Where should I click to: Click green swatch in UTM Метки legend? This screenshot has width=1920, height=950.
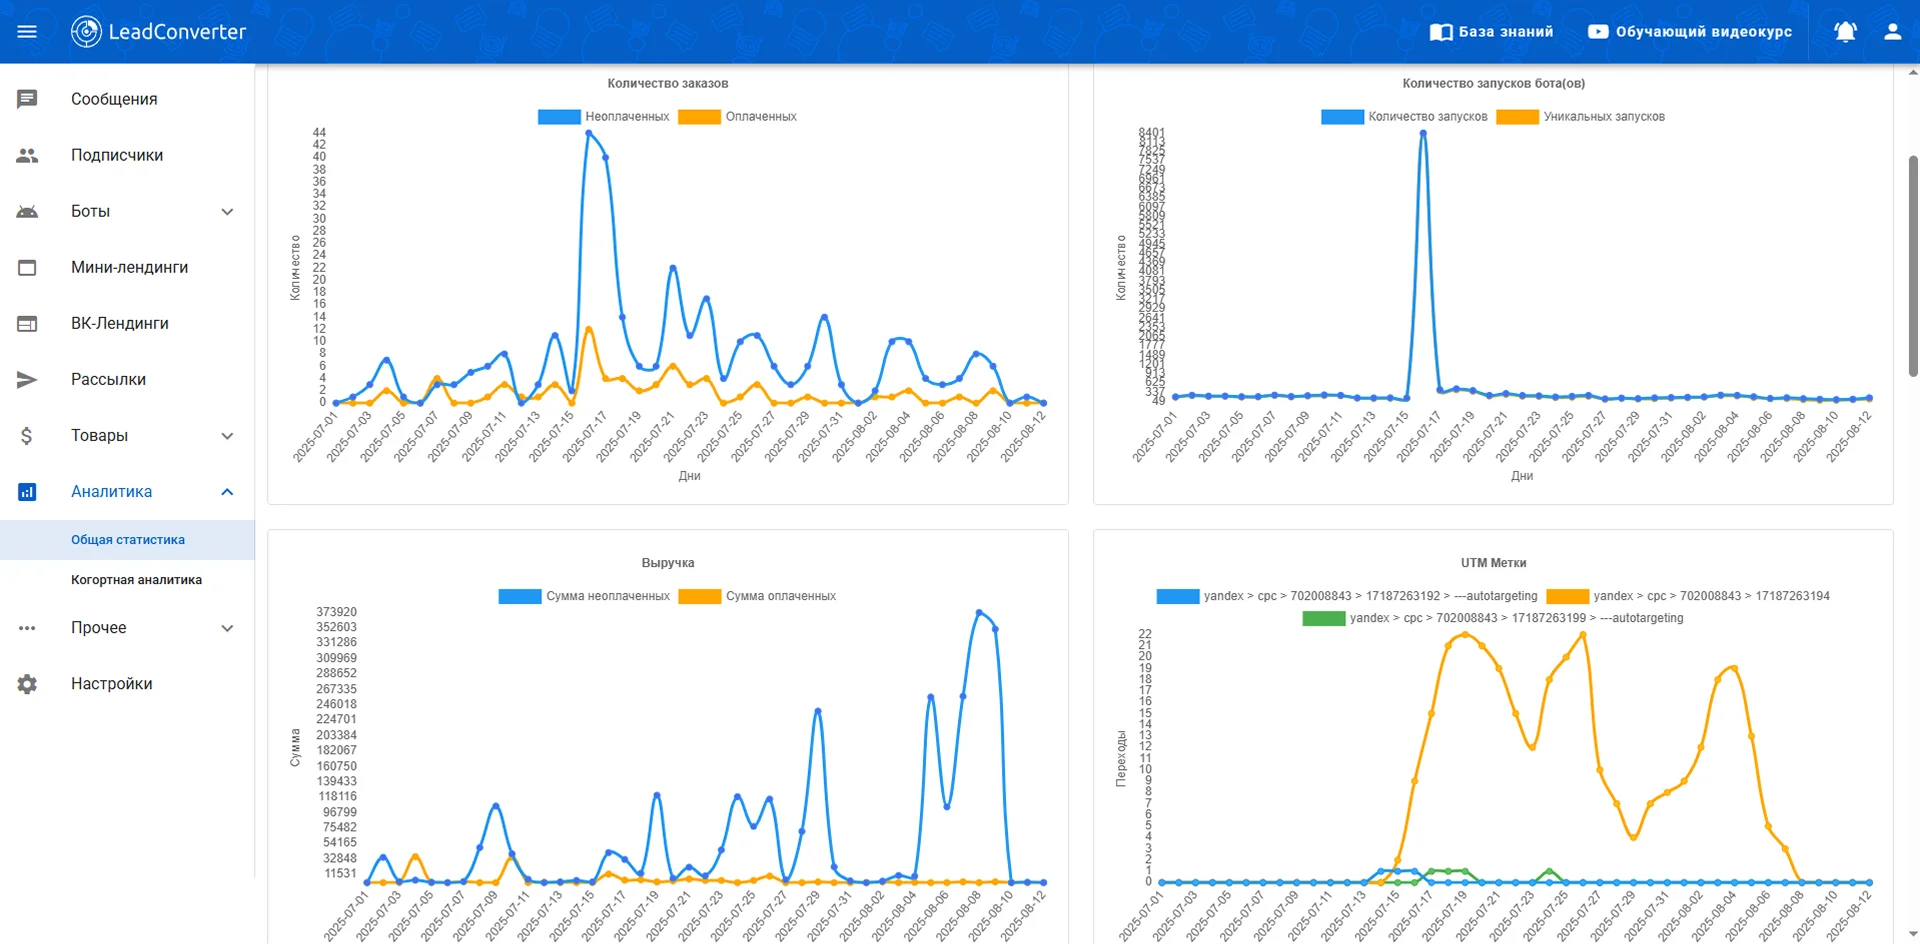click(x=1323, y=618)
